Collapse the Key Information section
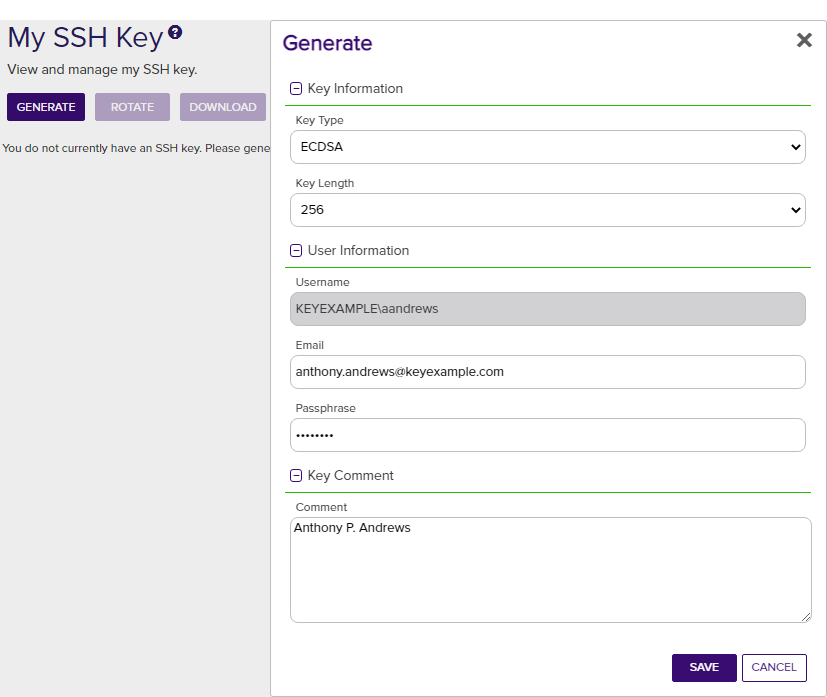 click(296, 89)
